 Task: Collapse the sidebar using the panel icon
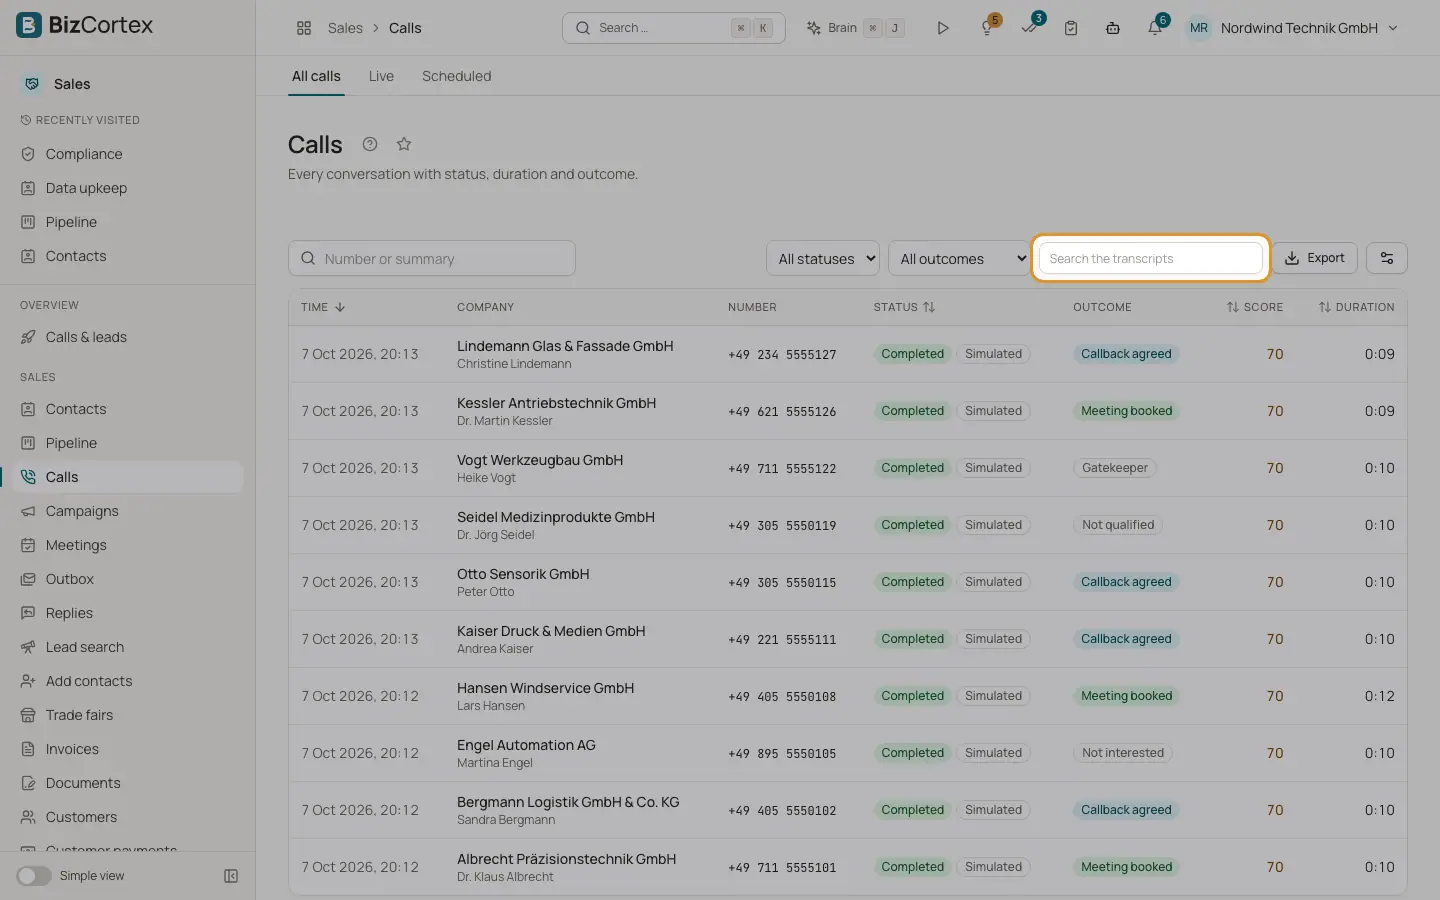click(231, 876)
